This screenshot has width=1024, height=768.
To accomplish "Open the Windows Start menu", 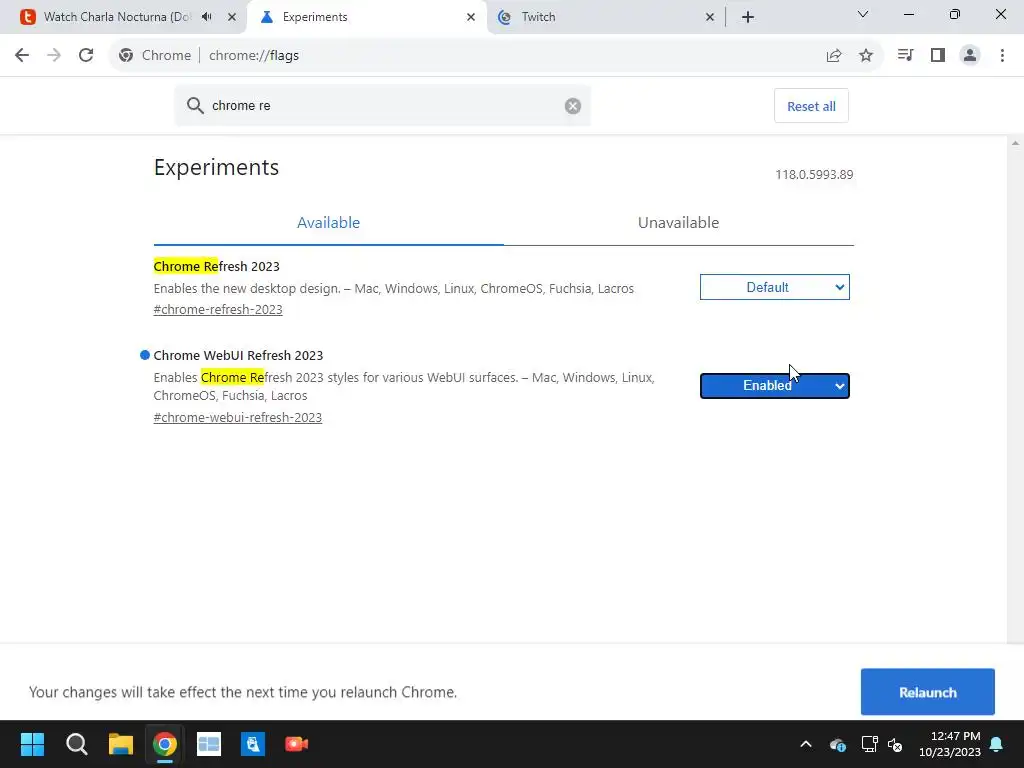I will pos(32,744).
